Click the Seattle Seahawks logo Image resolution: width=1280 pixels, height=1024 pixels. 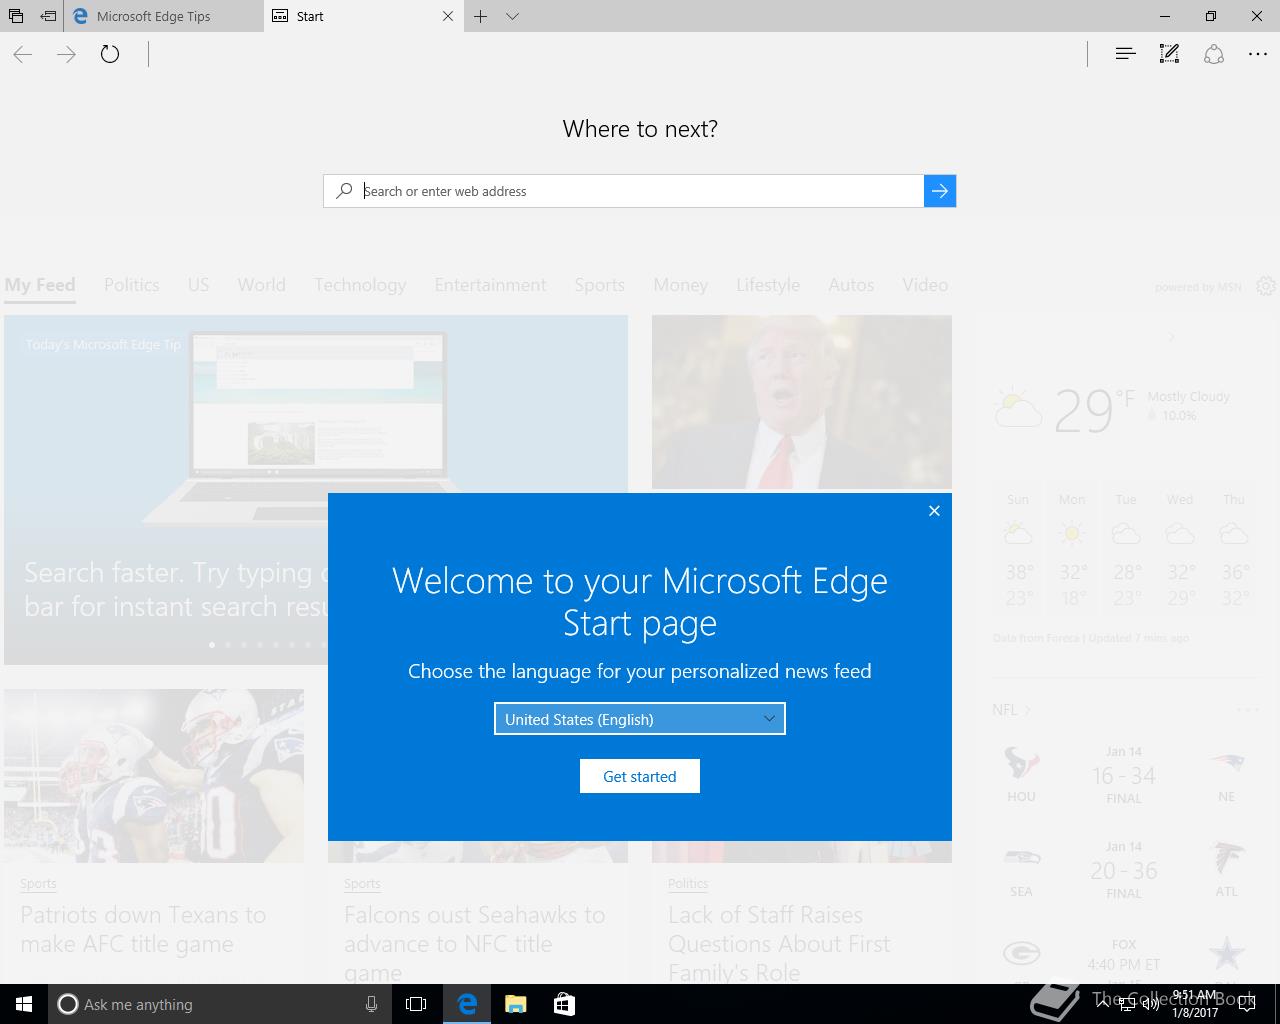[x=1022, y=858]
